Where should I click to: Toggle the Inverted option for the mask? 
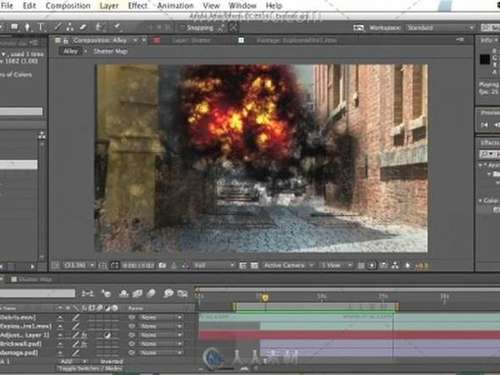111,361
